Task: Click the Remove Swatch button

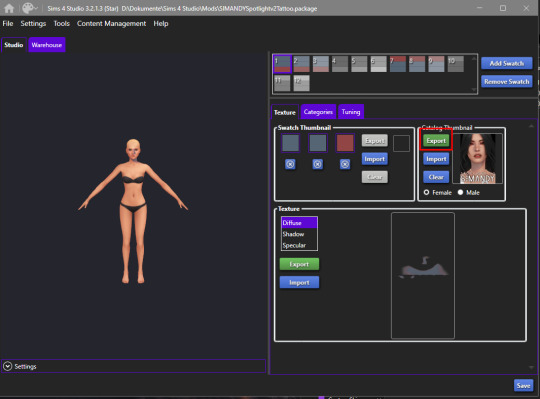Action: [x=507, y=82]
